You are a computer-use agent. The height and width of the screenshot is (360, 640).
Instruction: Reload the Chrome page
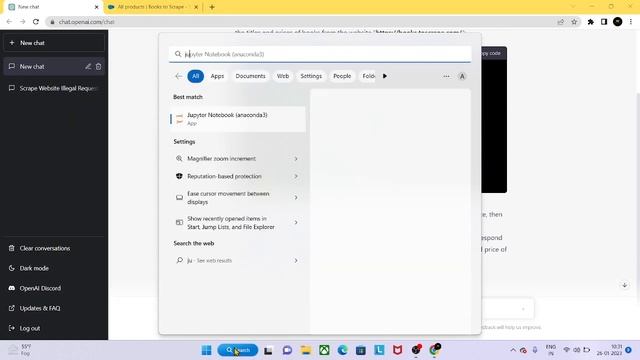36,22
